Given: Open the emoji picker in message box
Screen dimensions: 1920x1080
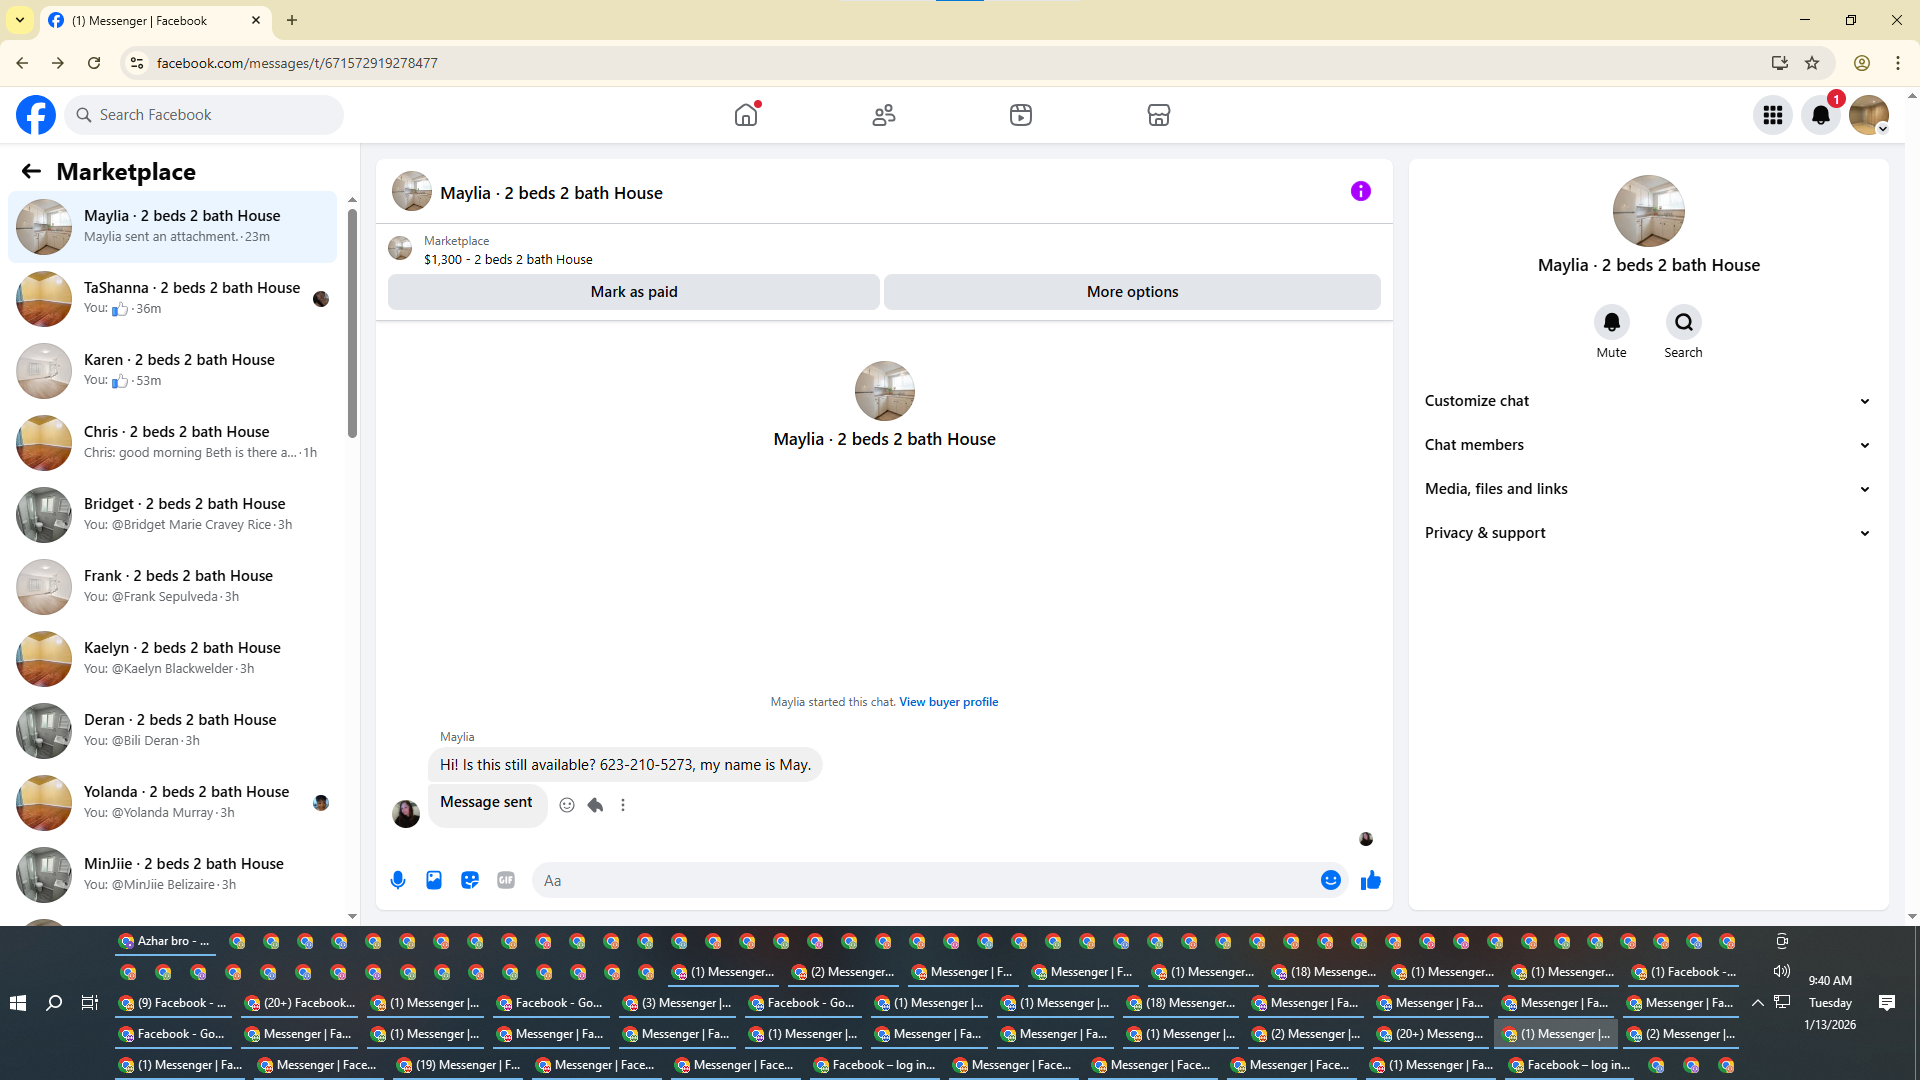Looking at the screenshot, I should pyautogui.click(x=1330, y=880).
